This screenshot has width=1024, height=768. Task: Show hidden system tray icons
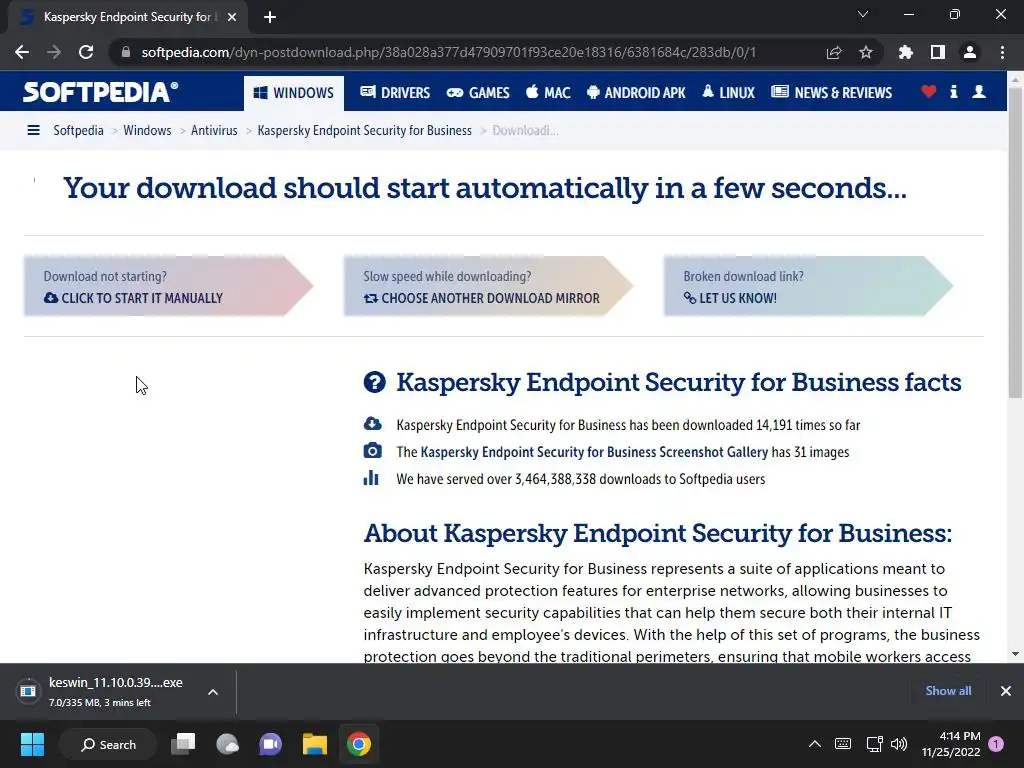click(814, 744)
